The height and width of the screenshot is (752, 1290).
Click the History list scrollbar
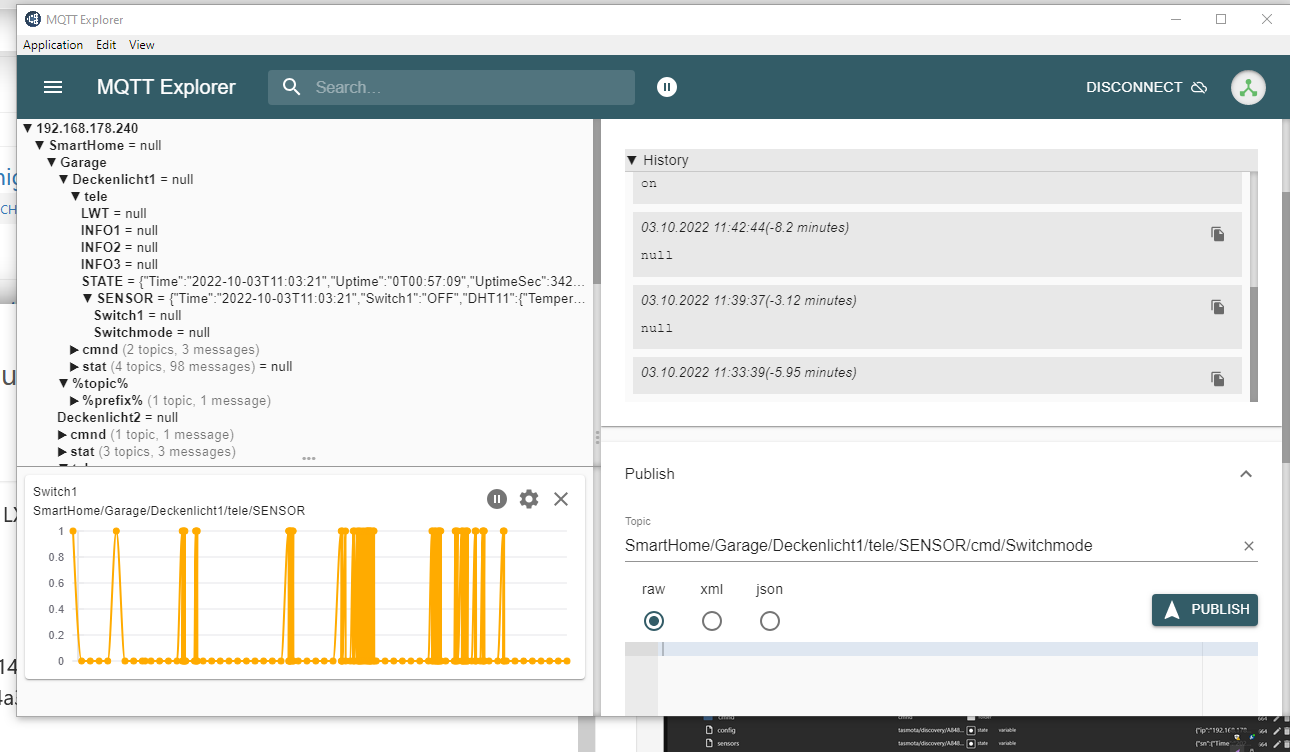pos(1254,343)
